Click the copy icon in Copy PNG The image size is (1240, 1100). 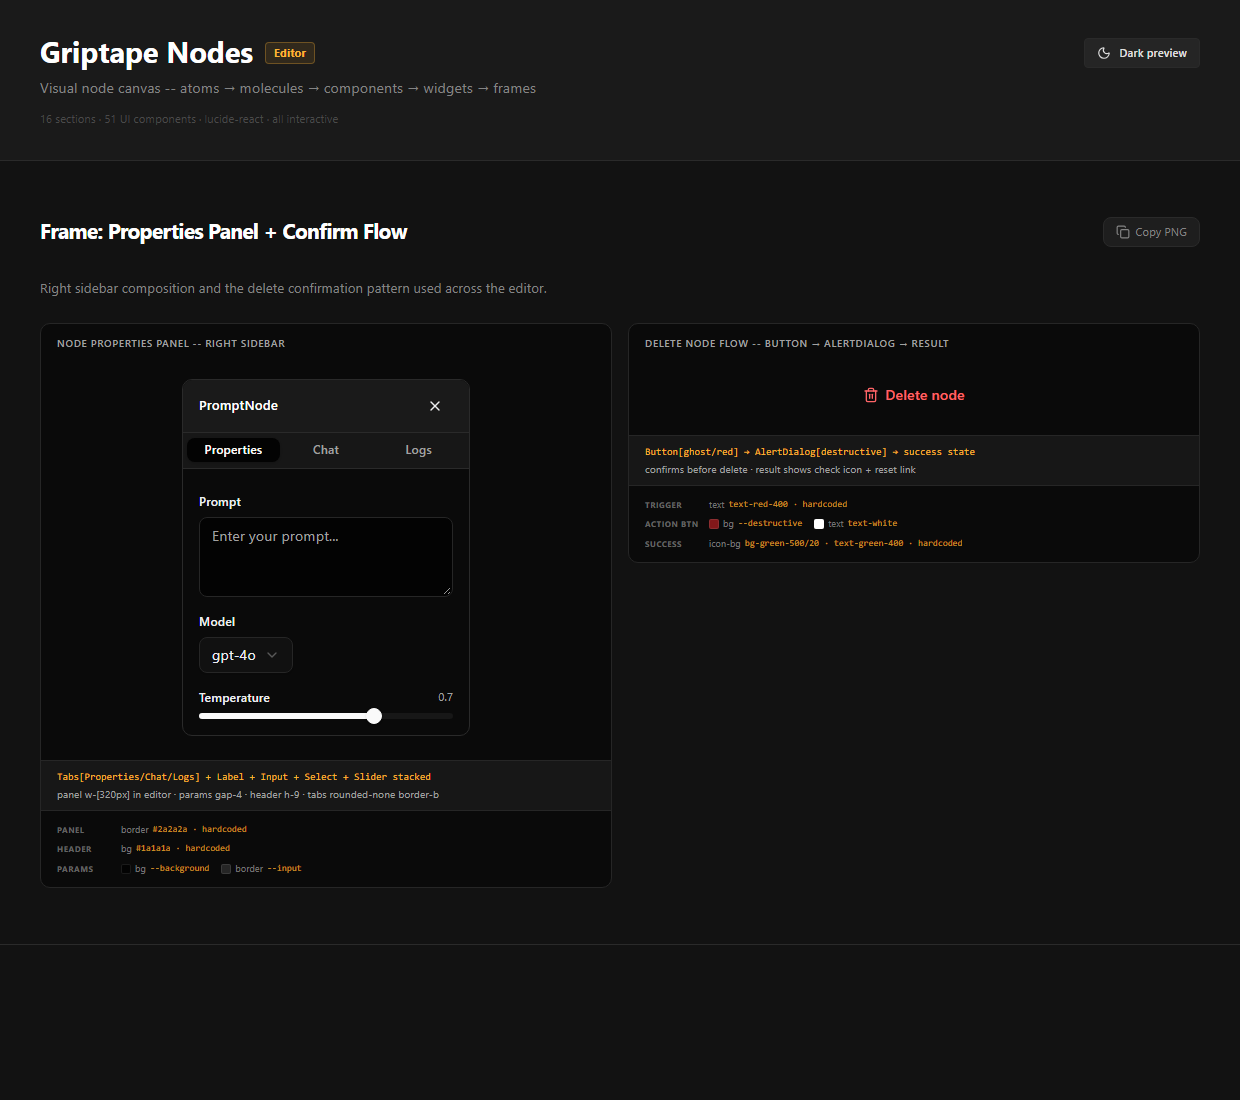[1123, 232]
